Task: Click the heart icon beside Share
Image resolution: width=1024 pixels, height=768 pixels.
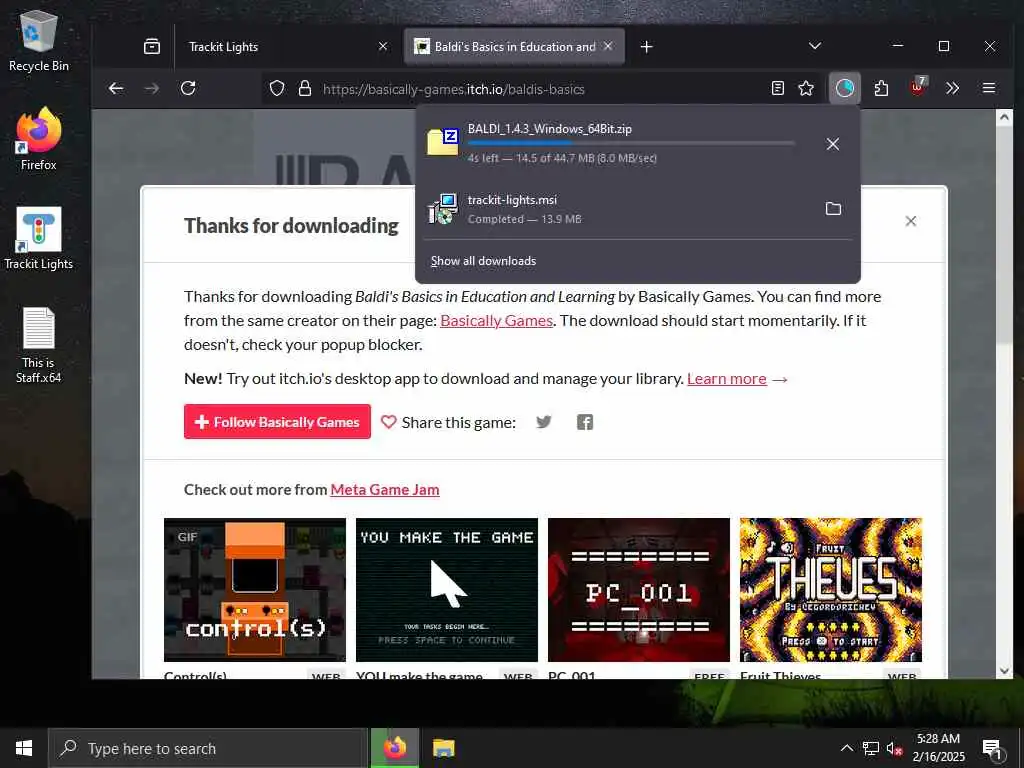Action: 389,422
